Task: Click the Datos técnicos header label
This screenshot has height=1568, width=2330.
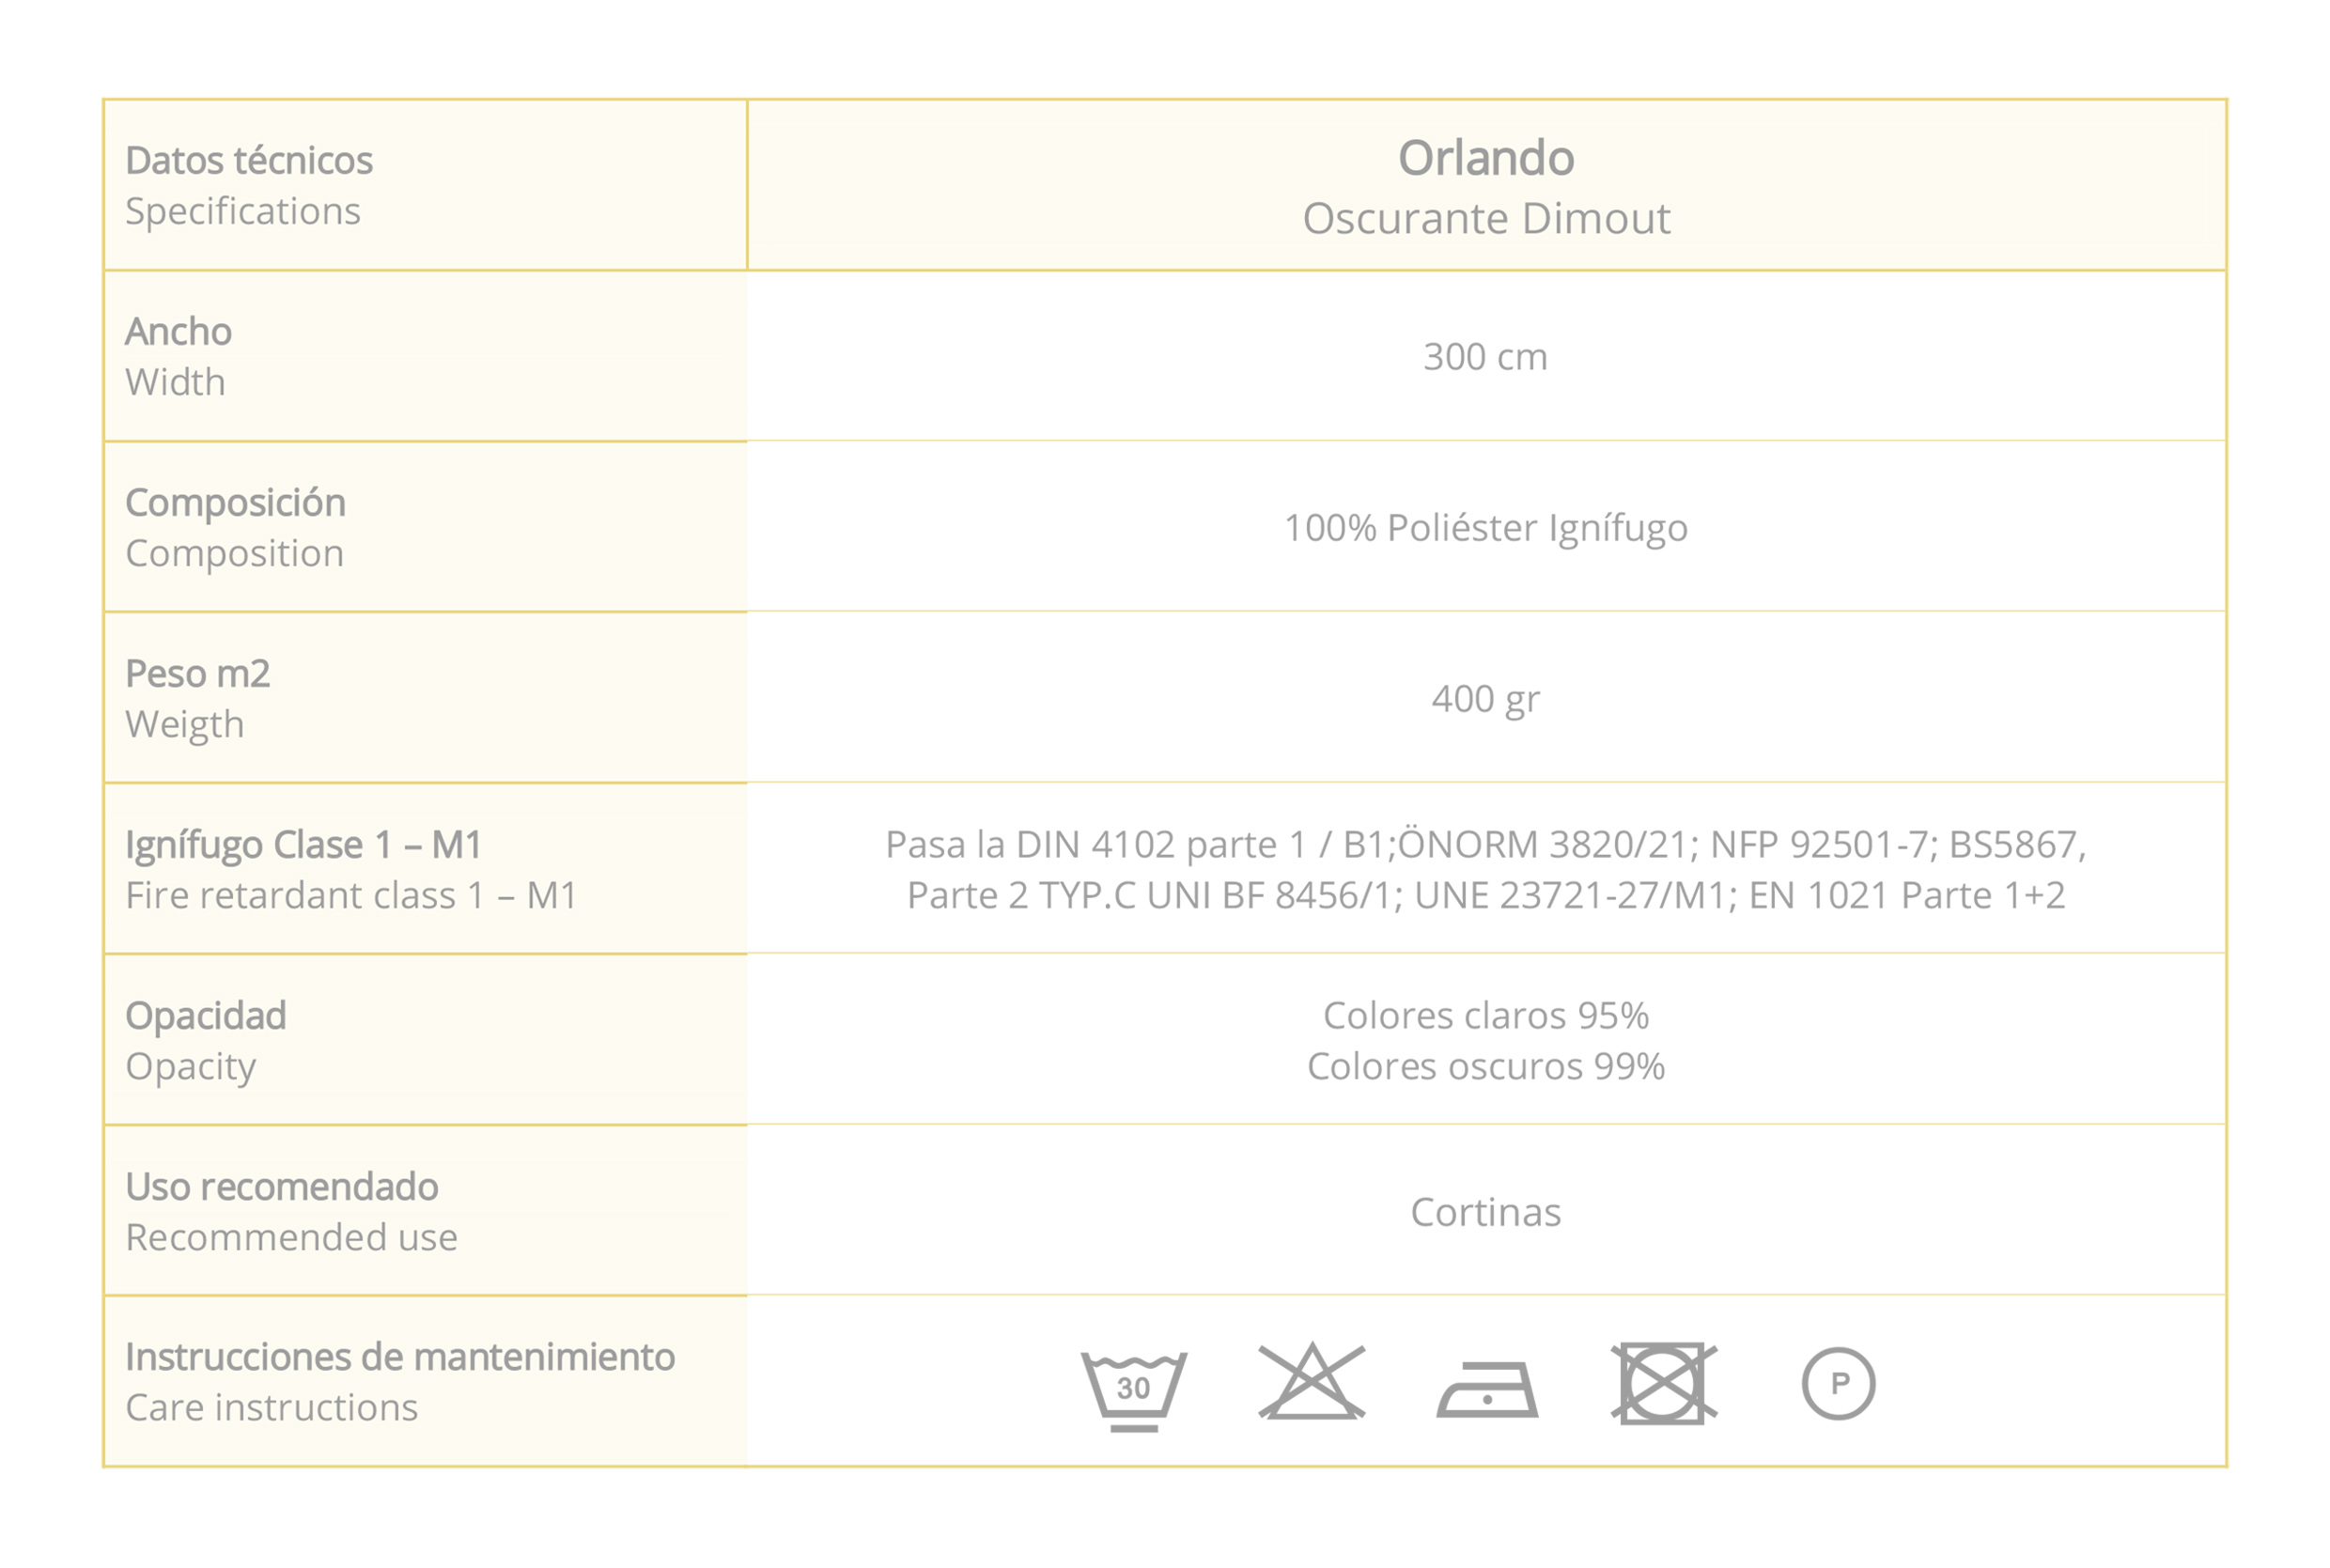Action: point(249,161)
